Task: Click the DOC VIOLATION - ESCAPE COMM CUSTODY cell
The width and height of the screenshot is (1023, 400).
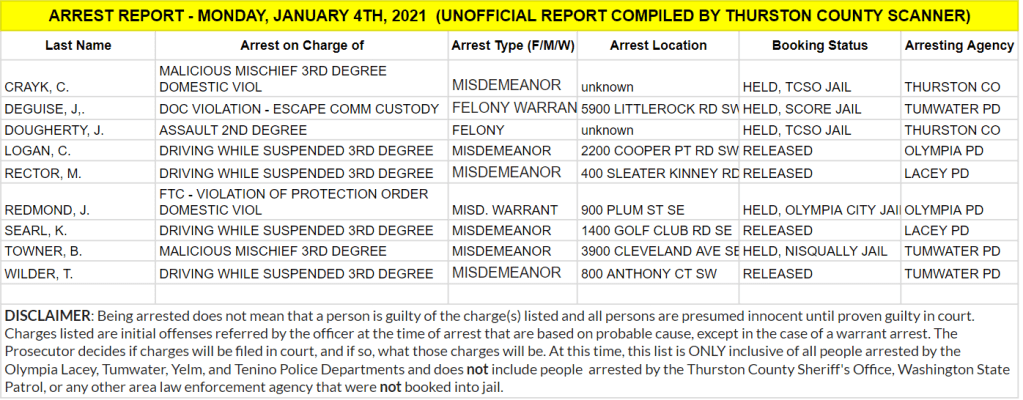Action: point(299,108)
